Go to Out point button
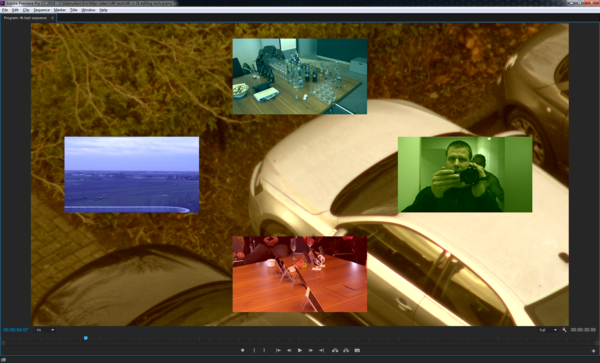 point(321,350)
